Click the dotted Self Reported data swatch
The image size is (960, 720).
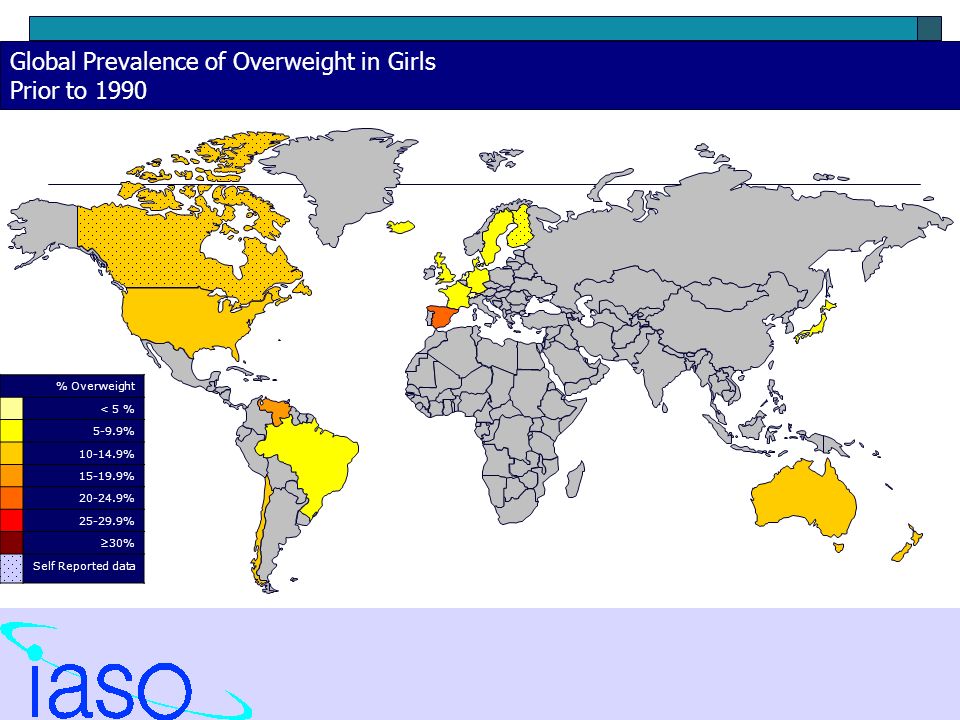[11, 568]
